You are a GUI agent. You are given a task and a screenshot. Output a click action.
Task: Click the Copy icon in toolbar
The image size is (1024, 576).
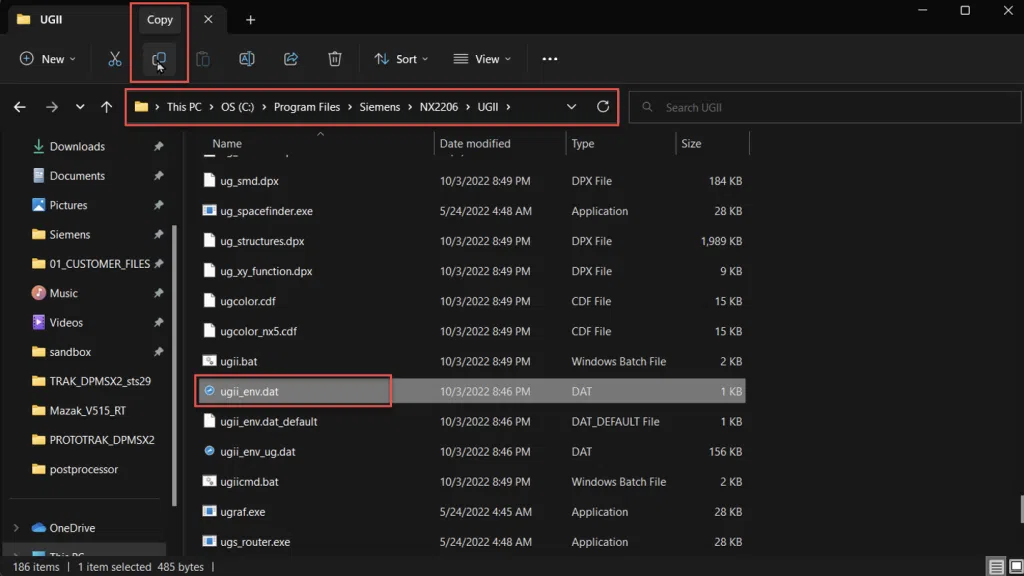pyautogui.click(x=159, y=59)
